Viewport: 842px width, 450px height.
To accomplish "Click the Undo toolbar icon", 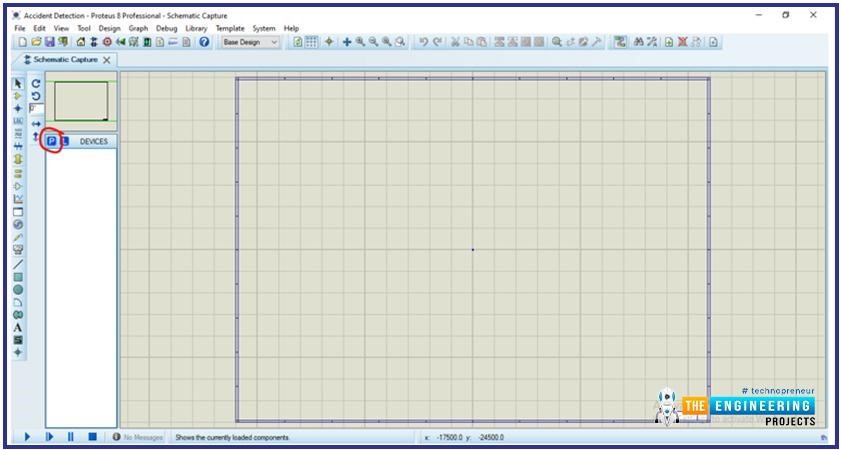I will [x=424, y=42].
